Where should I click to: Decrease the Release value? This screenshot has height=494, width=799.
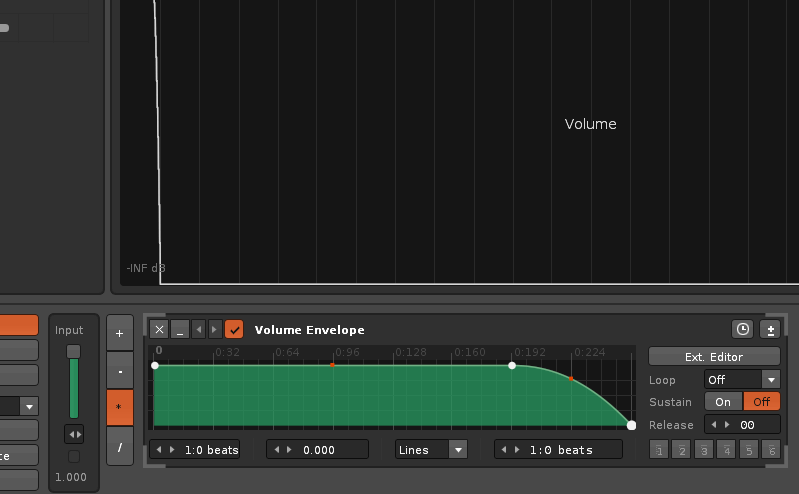point(714,425)
